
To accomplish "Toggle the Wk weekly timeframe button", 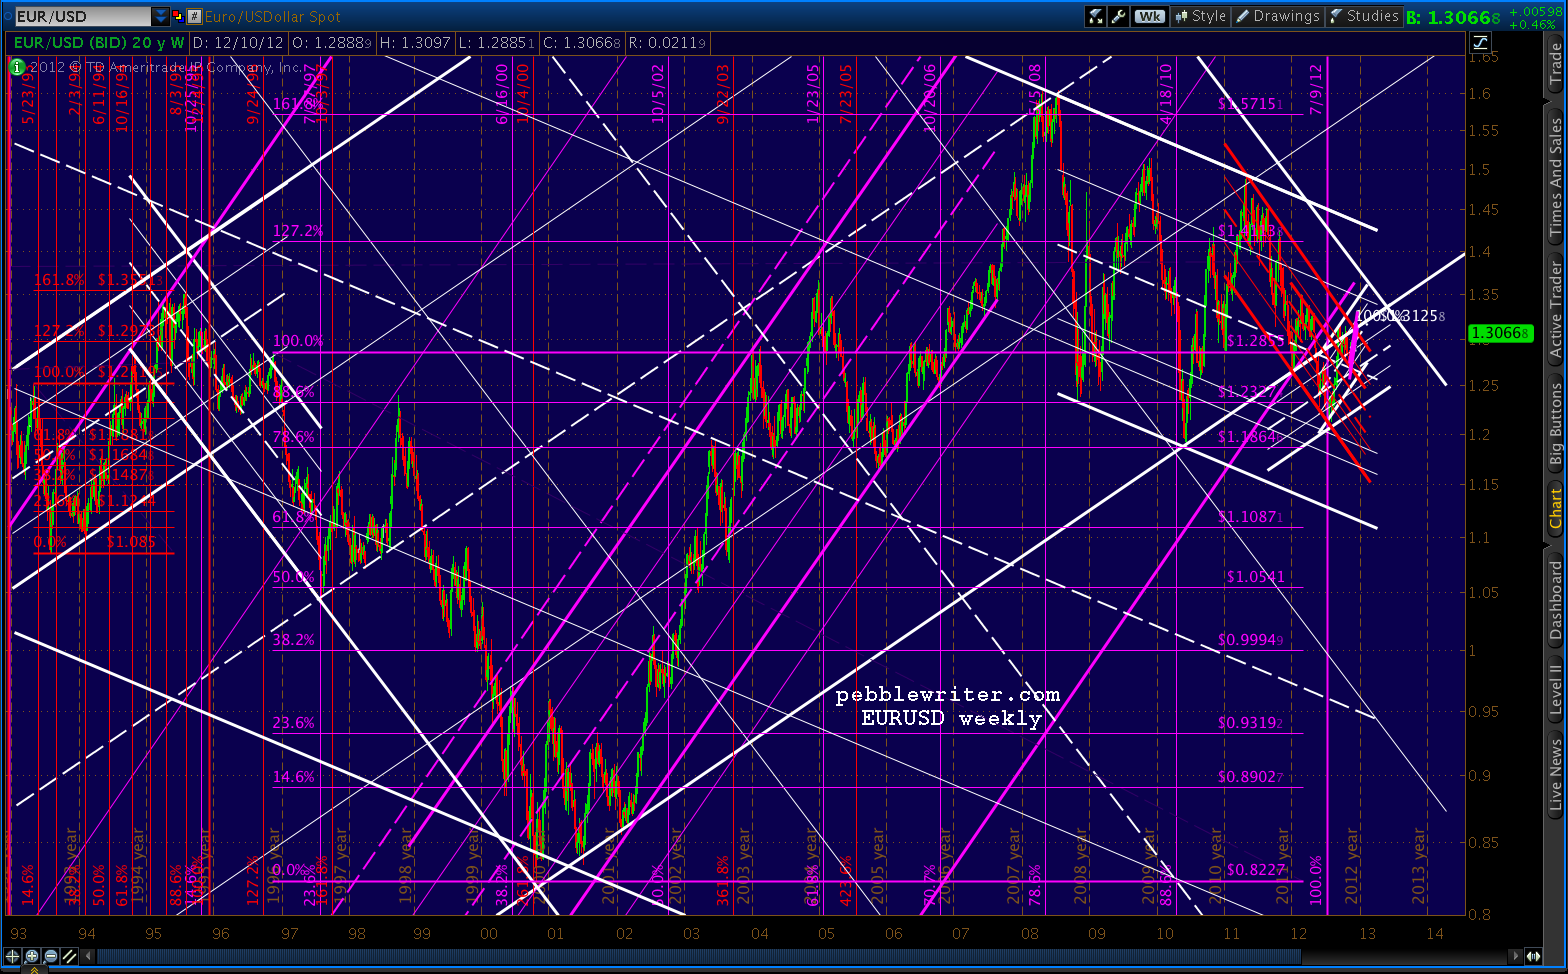I will click(x=1150, y=16).
